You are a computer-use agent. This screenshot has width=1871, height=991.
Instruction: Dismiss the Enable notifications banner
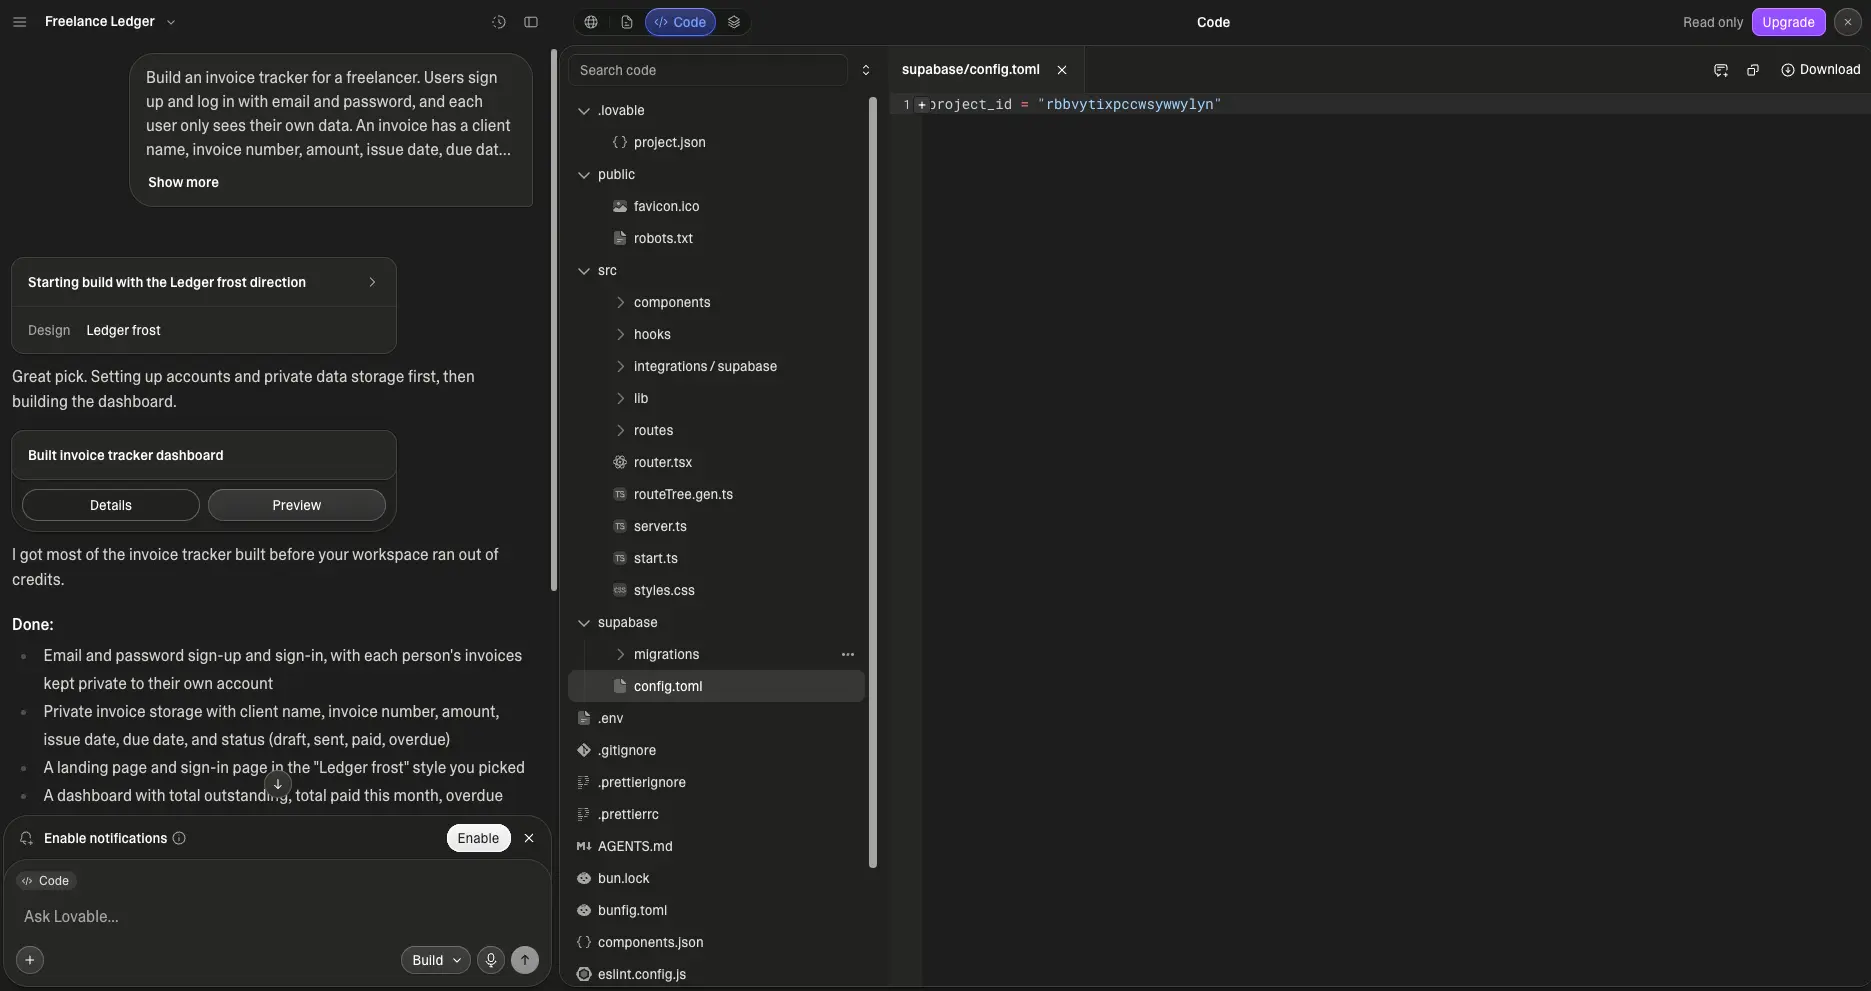(x=529, y=838)
